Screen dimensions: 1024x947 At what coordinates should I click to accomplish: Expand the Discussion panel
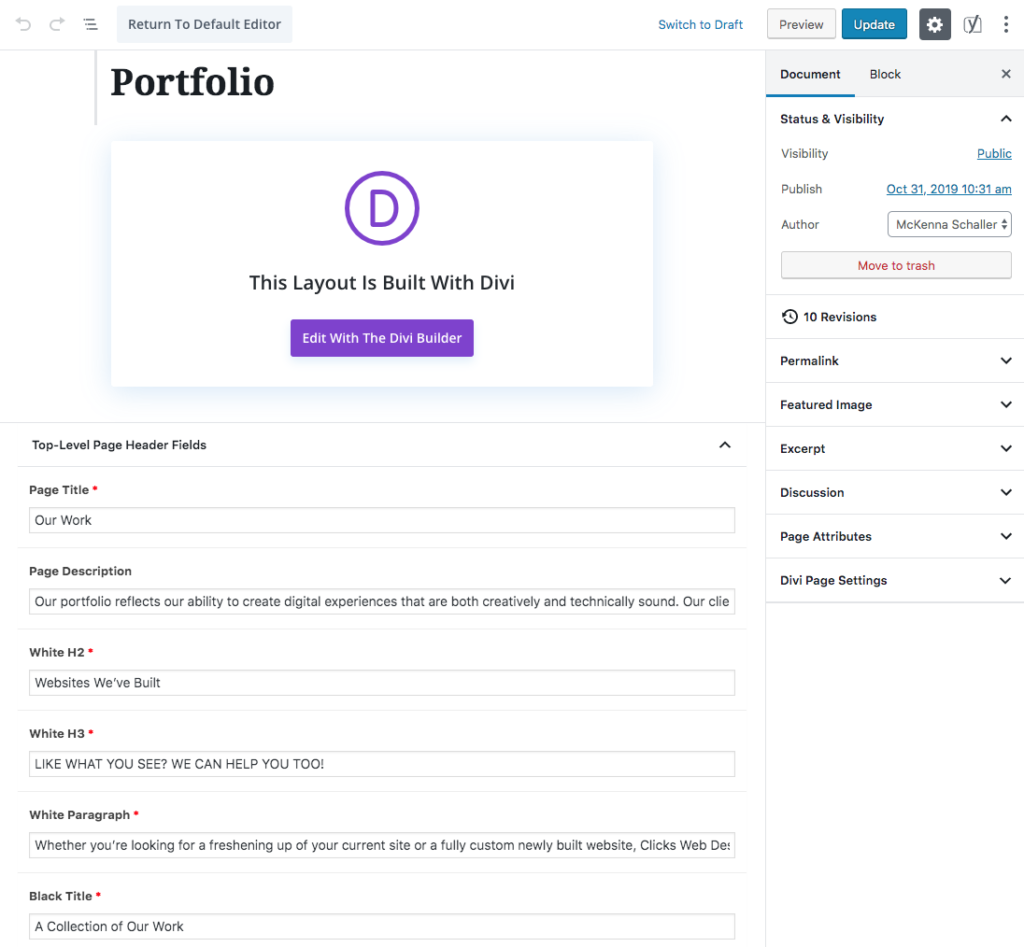[1006, 492]
